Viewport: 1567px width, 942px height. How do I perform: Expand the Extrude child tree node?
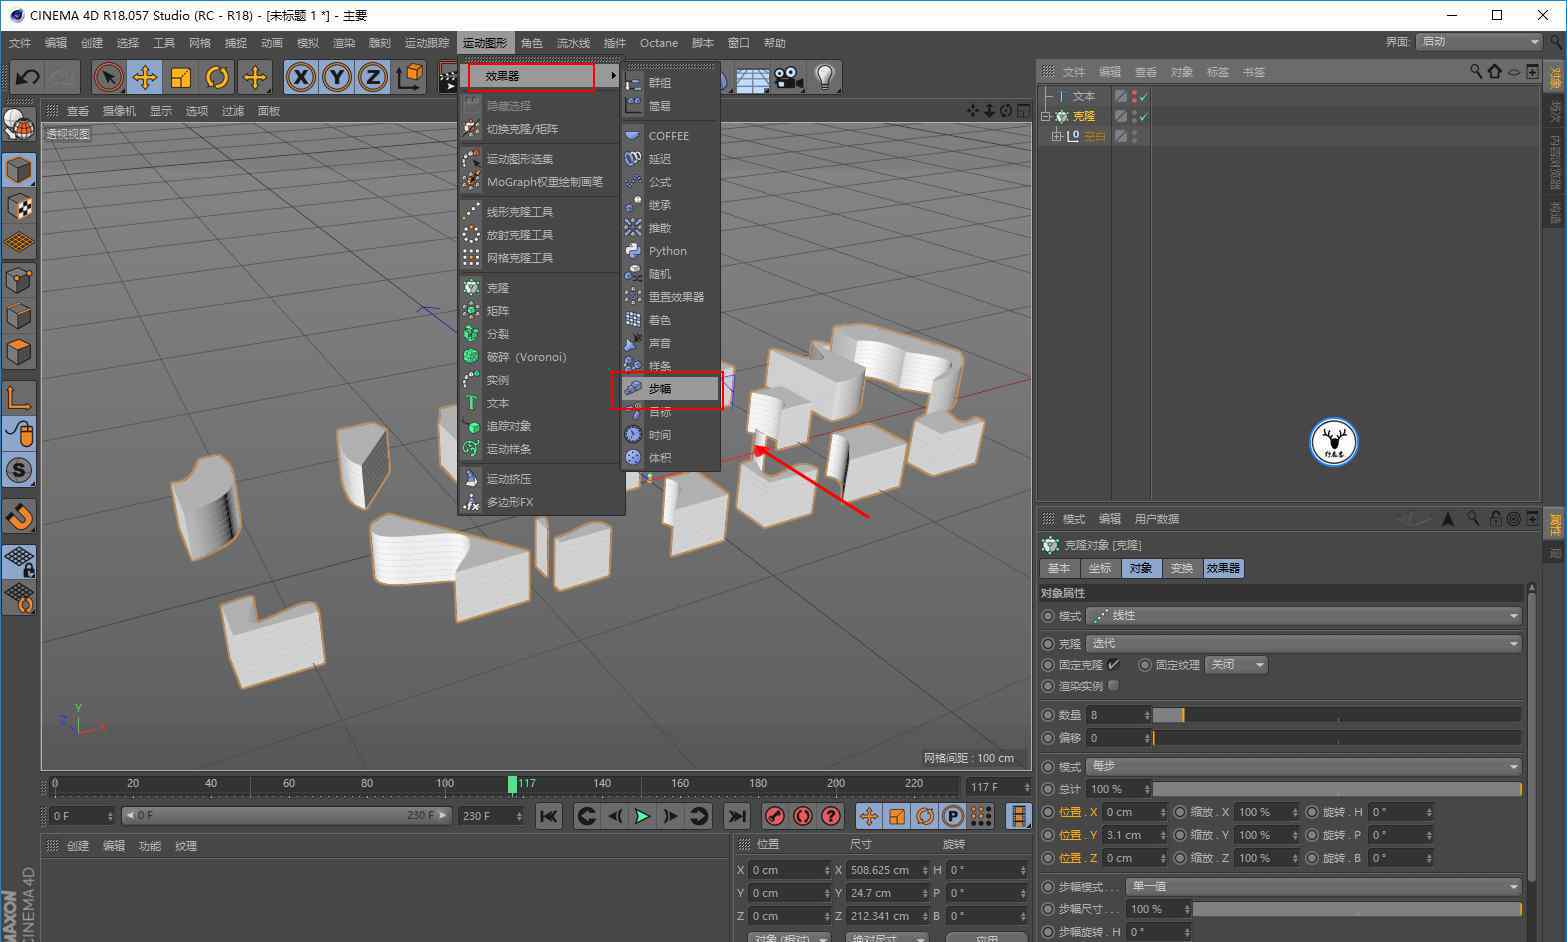1056,136
